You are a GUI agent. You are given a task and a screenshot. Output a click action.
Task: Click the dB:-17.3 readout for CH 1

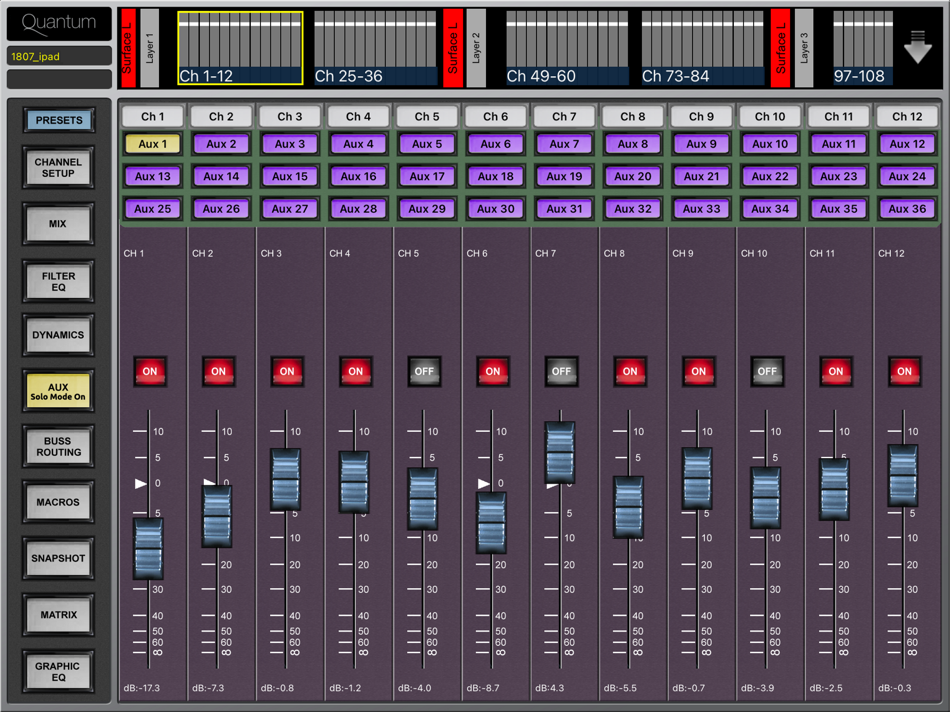[x=142, y=688]
